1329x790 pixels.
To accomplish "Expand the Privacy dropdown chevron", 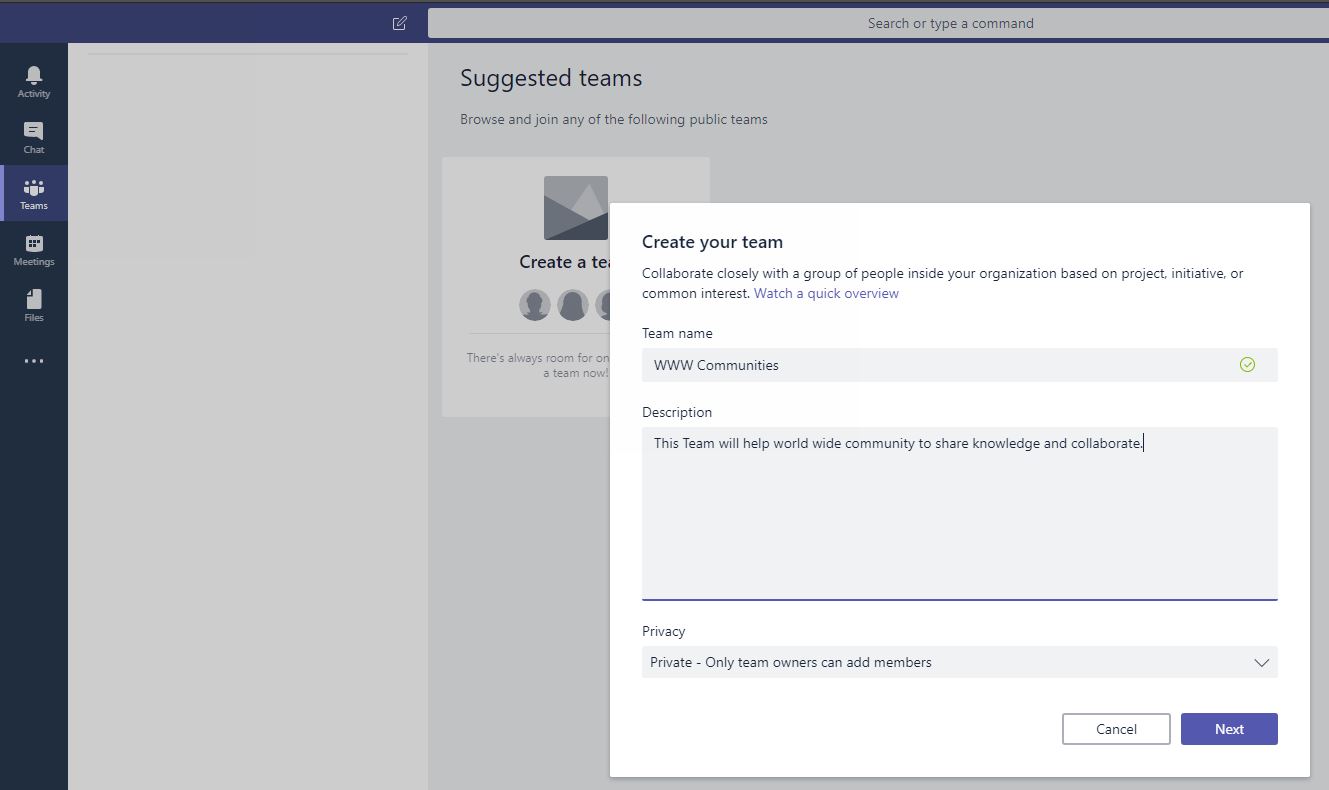I will coord(1261,662).
